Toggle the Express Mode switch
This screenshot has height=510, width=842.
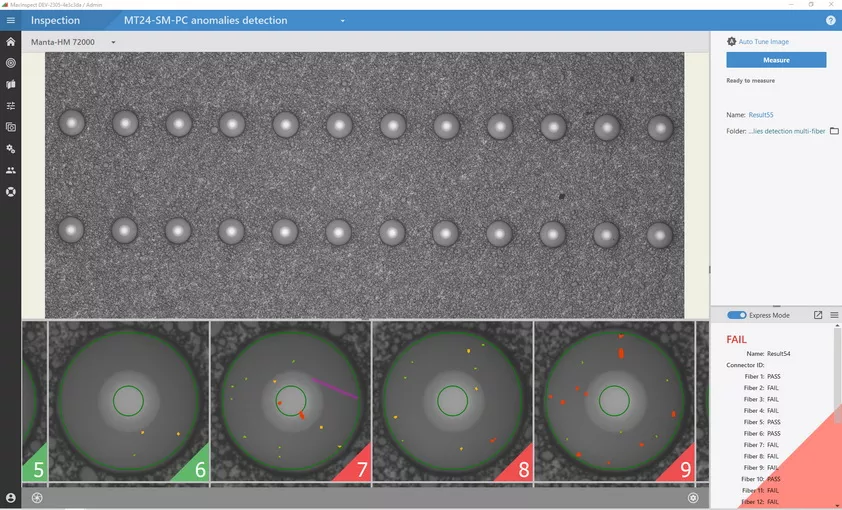(x=736, y=315)
